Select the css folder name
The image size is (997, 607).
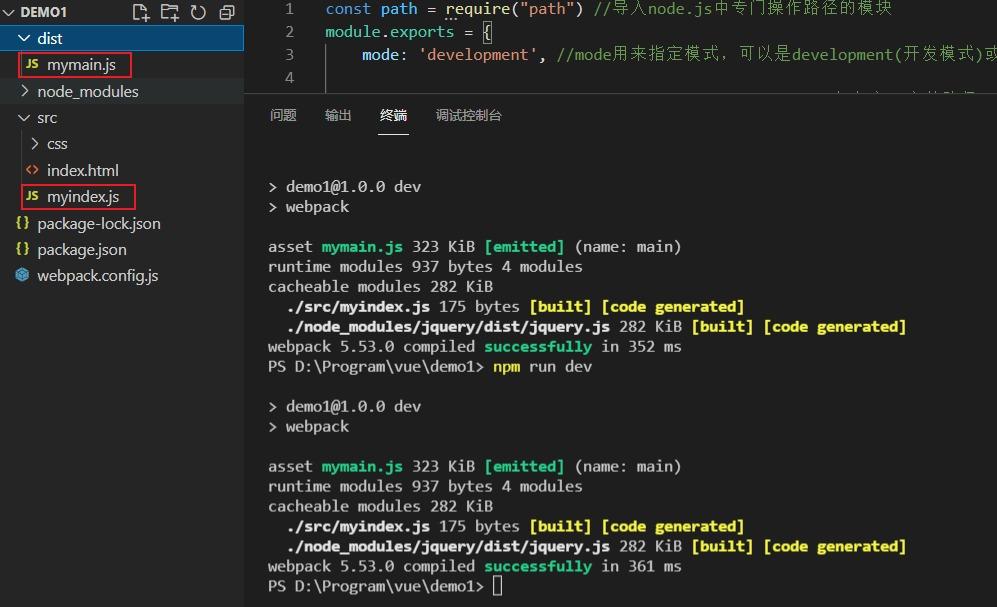[57, 144]
